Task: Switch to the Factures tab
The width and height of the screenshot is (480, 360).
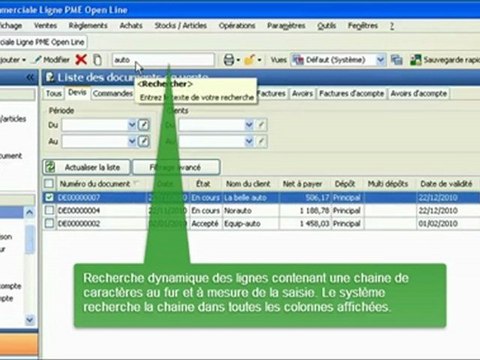Action: (x=272, y=94)
